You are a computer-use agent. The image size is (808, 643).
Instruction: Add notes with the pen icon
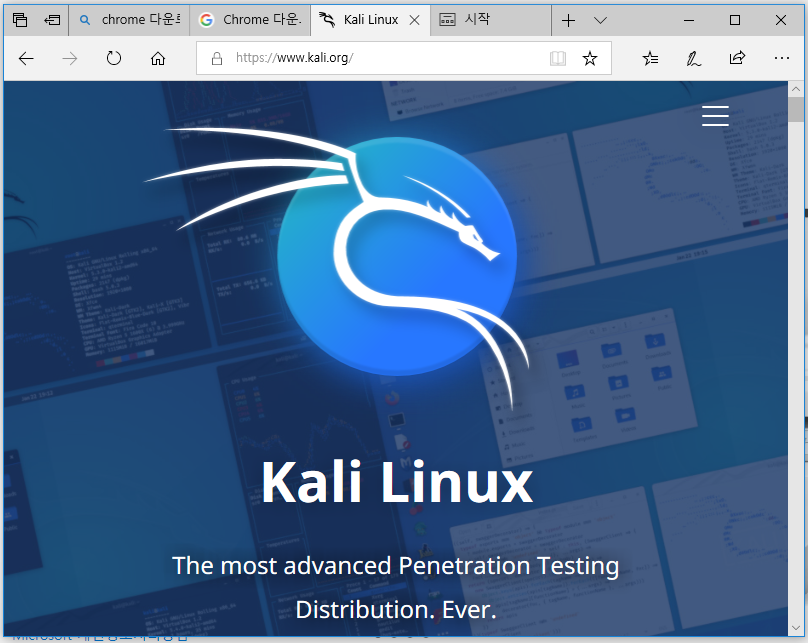coord(694,58)
